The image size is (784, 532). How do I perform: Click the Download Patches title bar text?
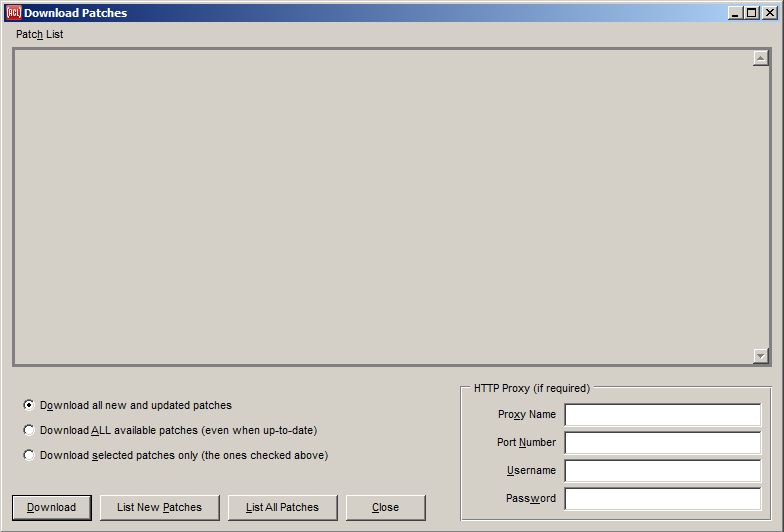pos(75,13)
